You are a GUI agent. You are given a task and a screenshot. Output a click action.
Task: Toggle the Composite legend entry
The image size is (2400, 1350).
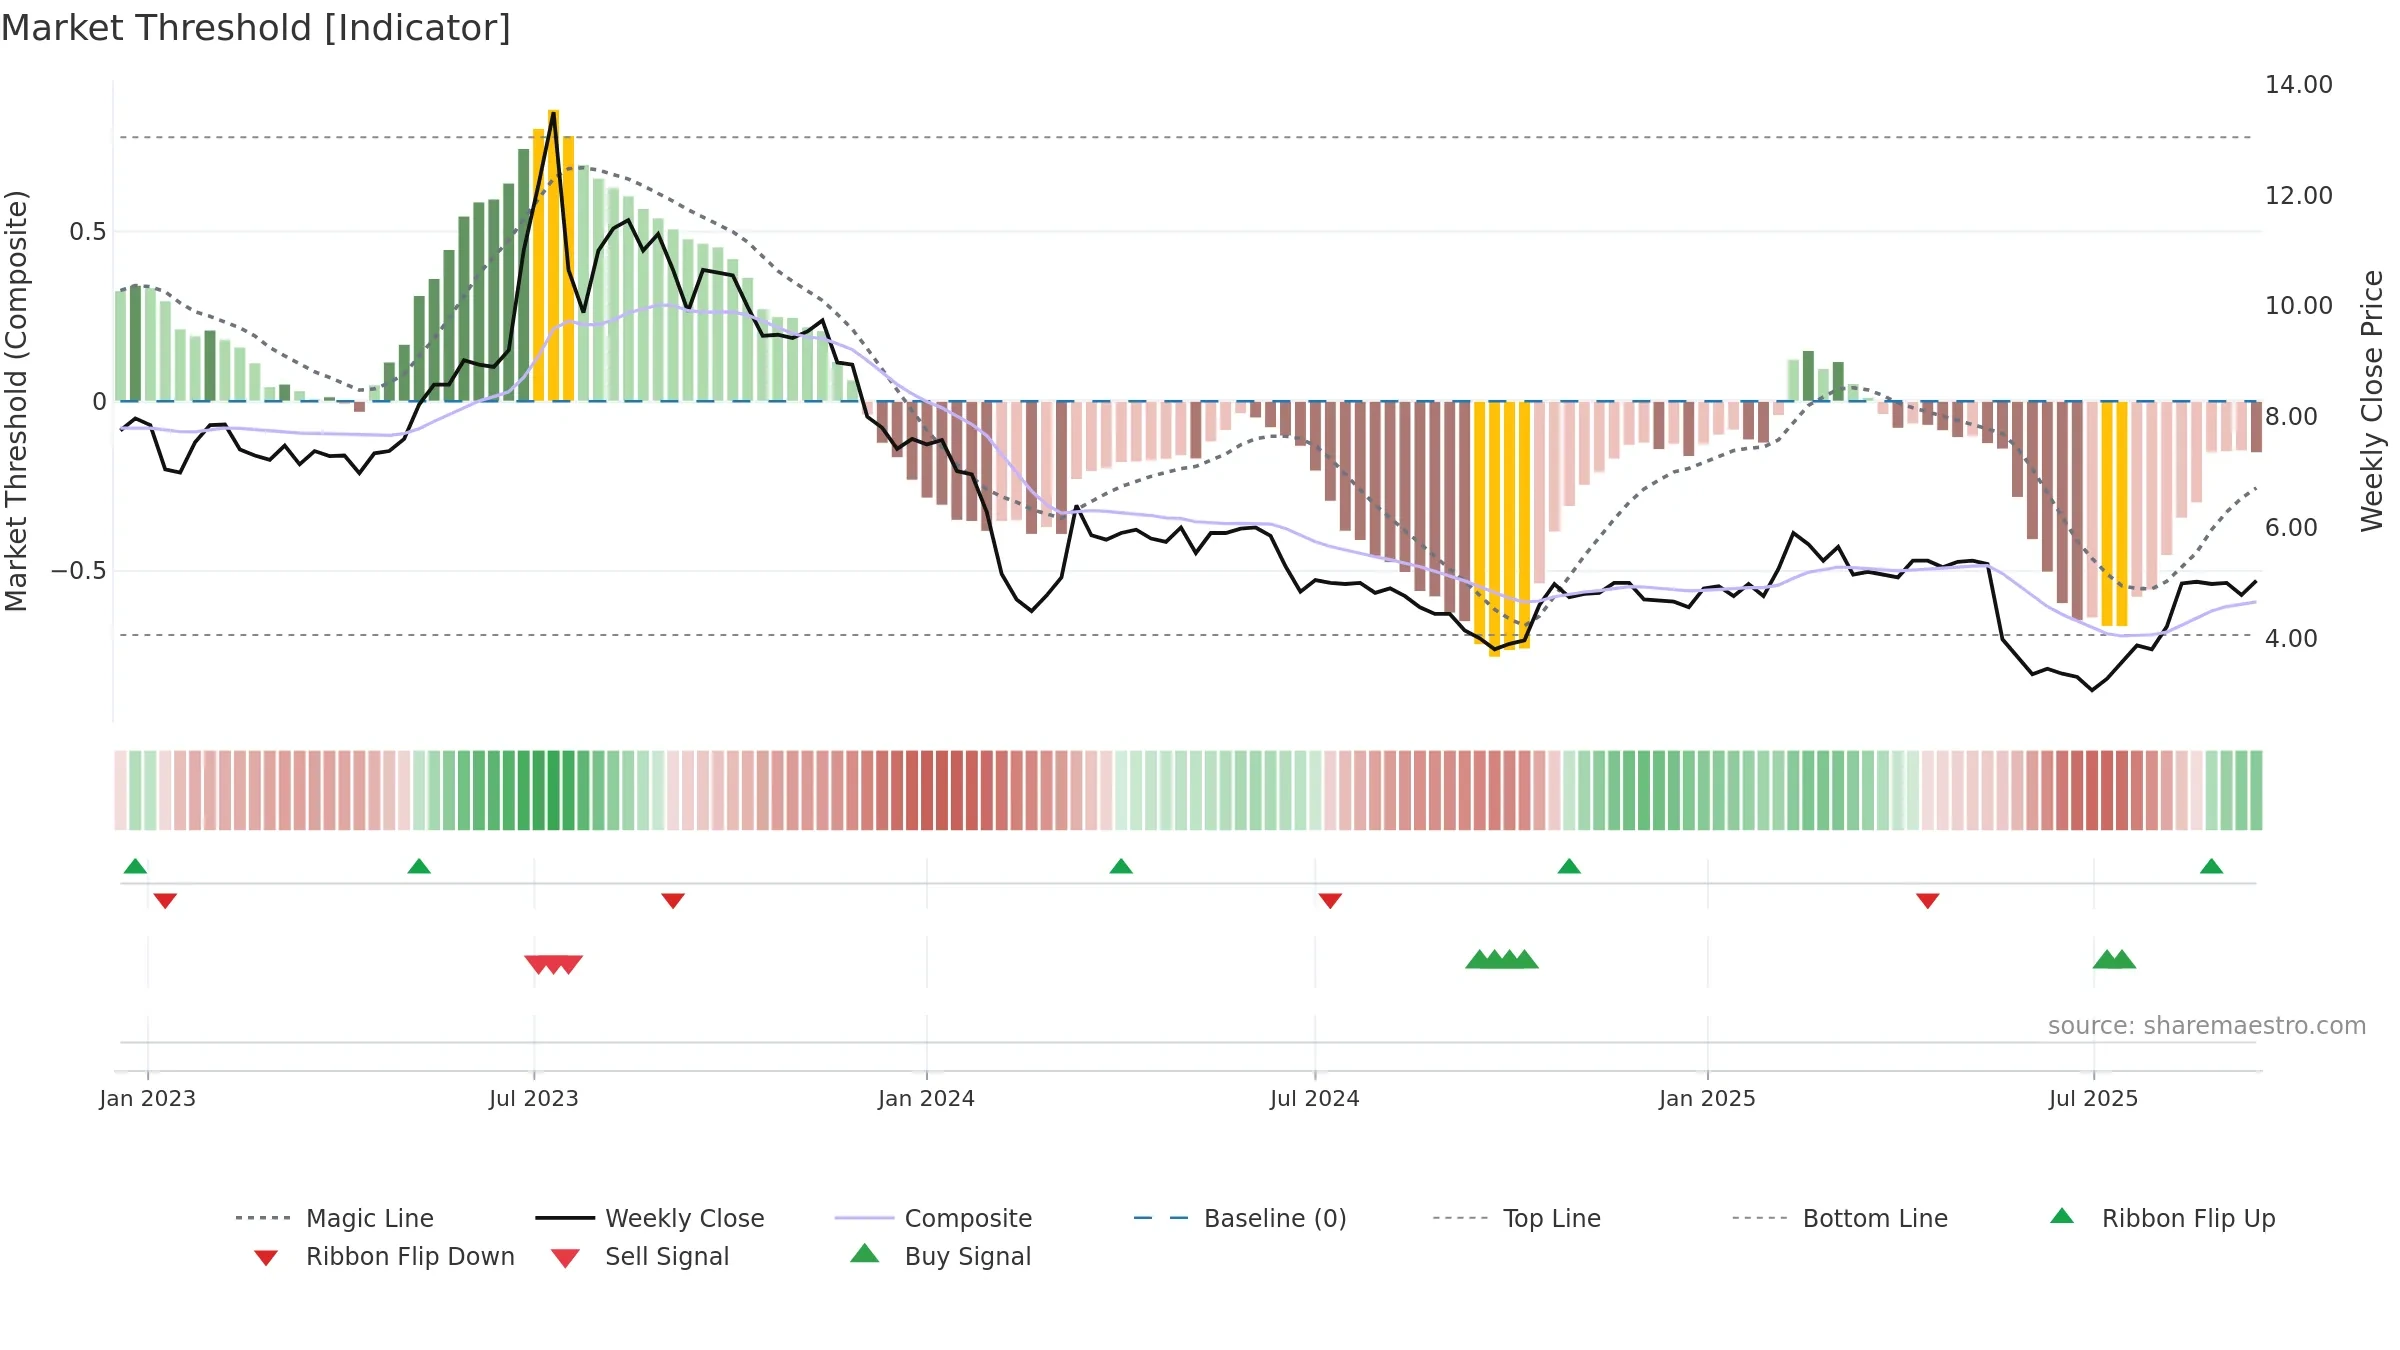933,1218
